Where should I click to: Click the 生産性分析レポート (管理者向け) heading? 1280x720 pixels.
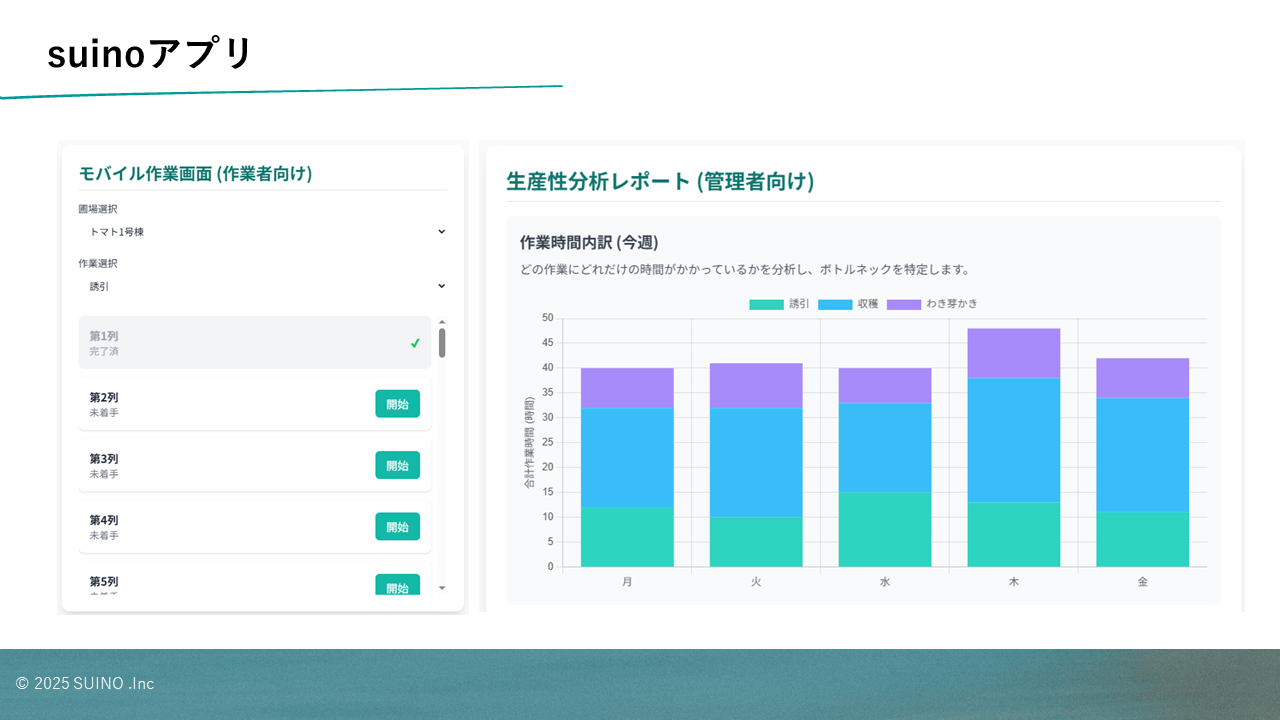click(x=660, y=181)
